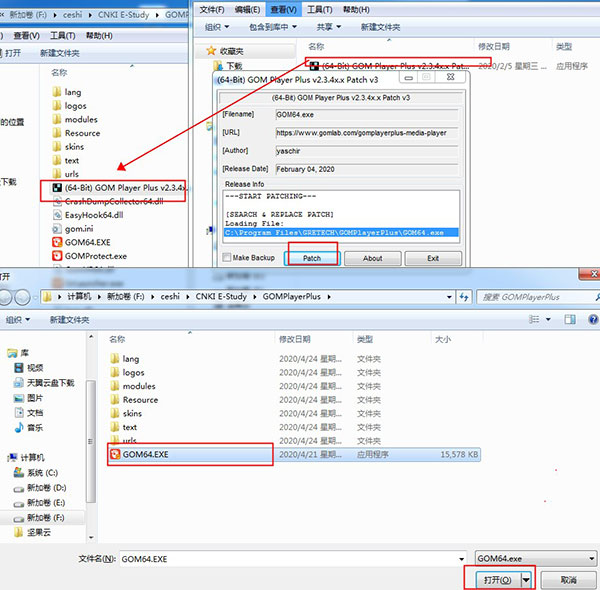Select 新加卷 (F:) drive in sidebar
The image size is (600, 590).
click(39, 518)
